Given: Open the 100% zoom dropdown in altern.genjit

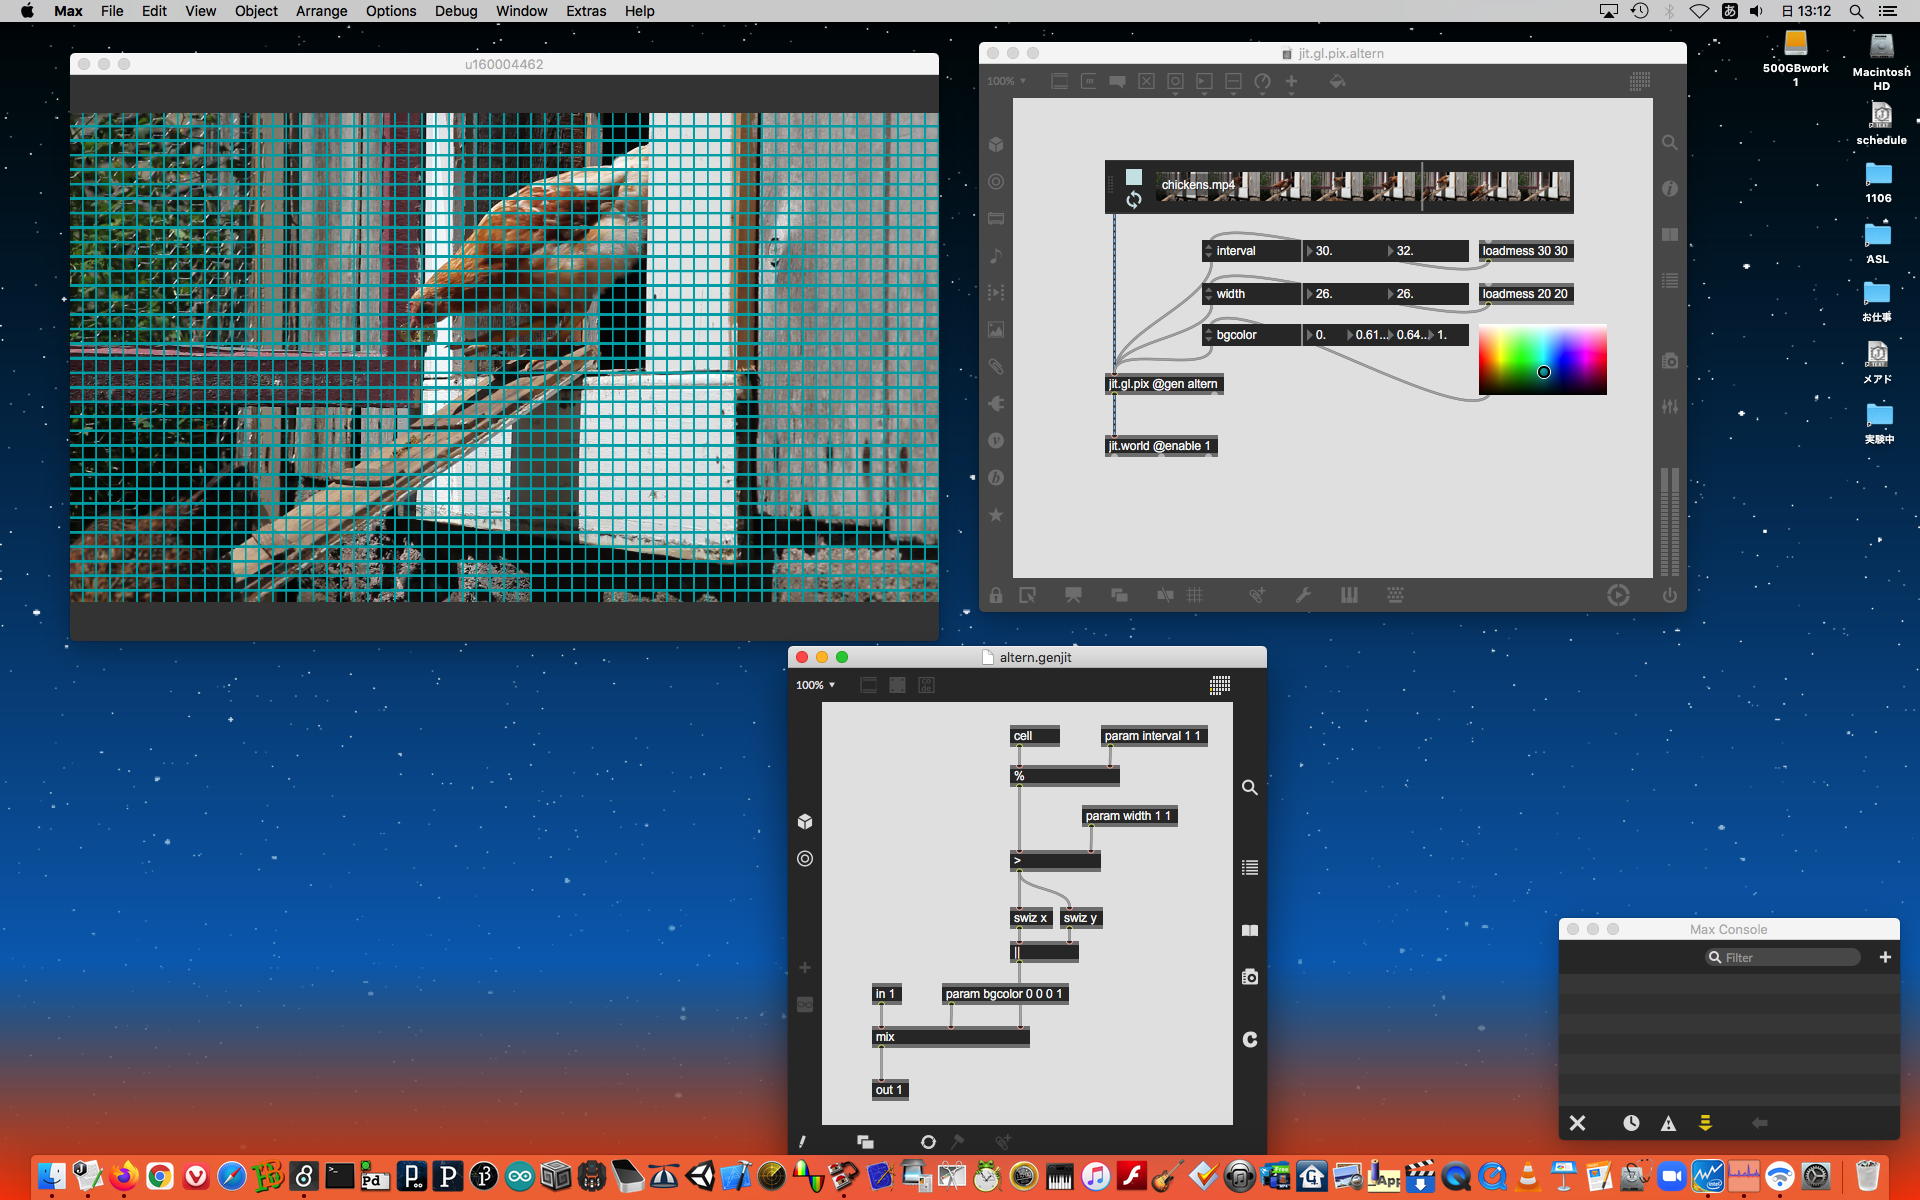Looking at the screenshot, I should 815,685.
